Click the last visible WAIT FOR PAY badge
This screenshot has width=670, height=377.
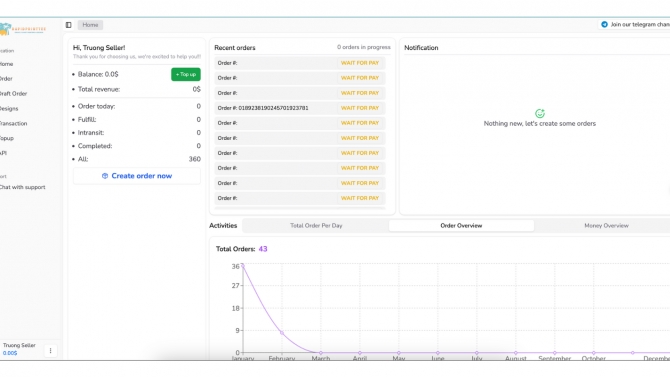(x=360, y=198)
